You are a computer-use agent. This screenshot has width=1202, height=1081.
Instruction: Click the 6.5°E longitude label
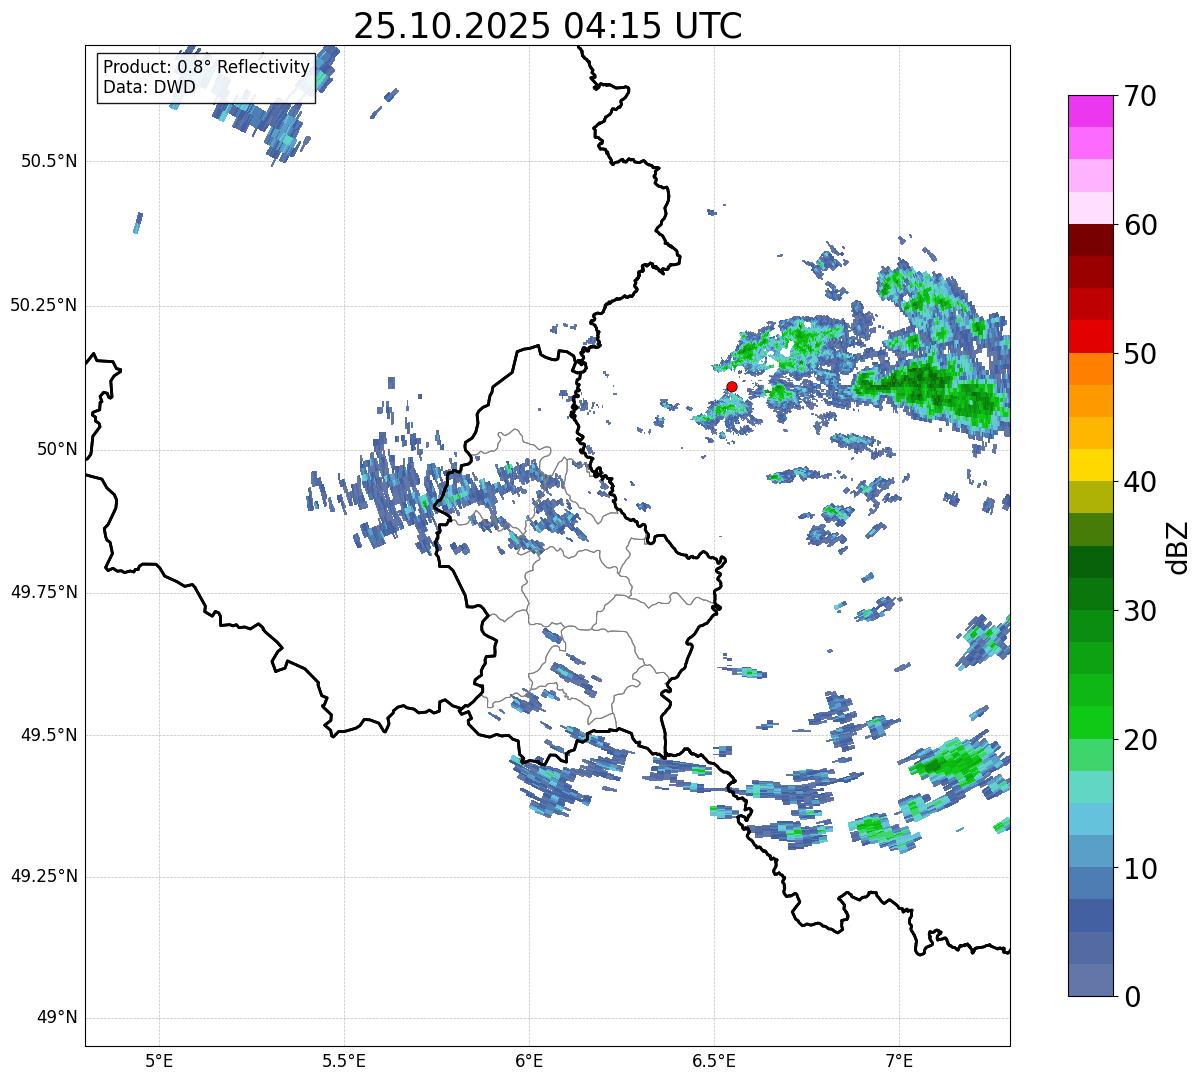coord(714,1060)
